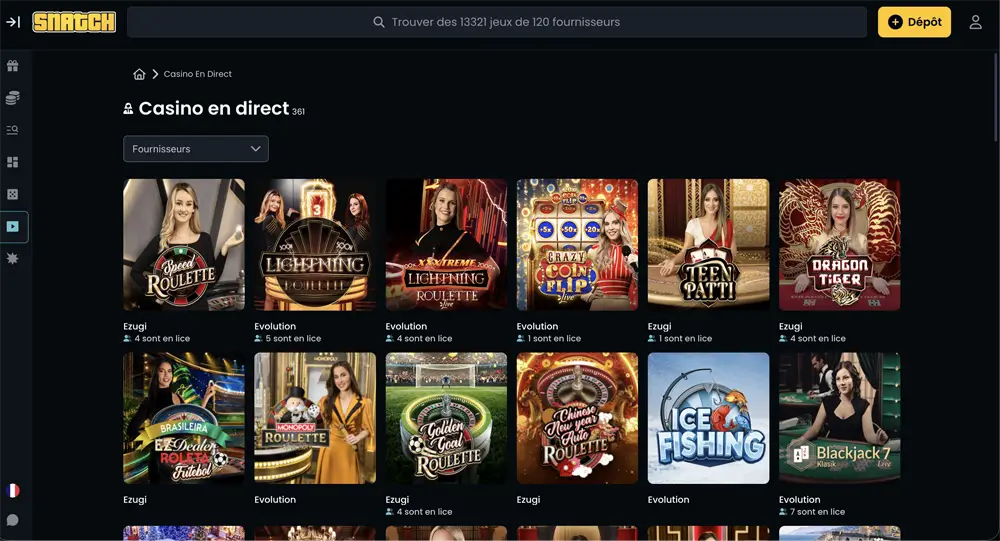
Task: Click Casino En Direct breadcrumb link
Action: click(198, 74)
